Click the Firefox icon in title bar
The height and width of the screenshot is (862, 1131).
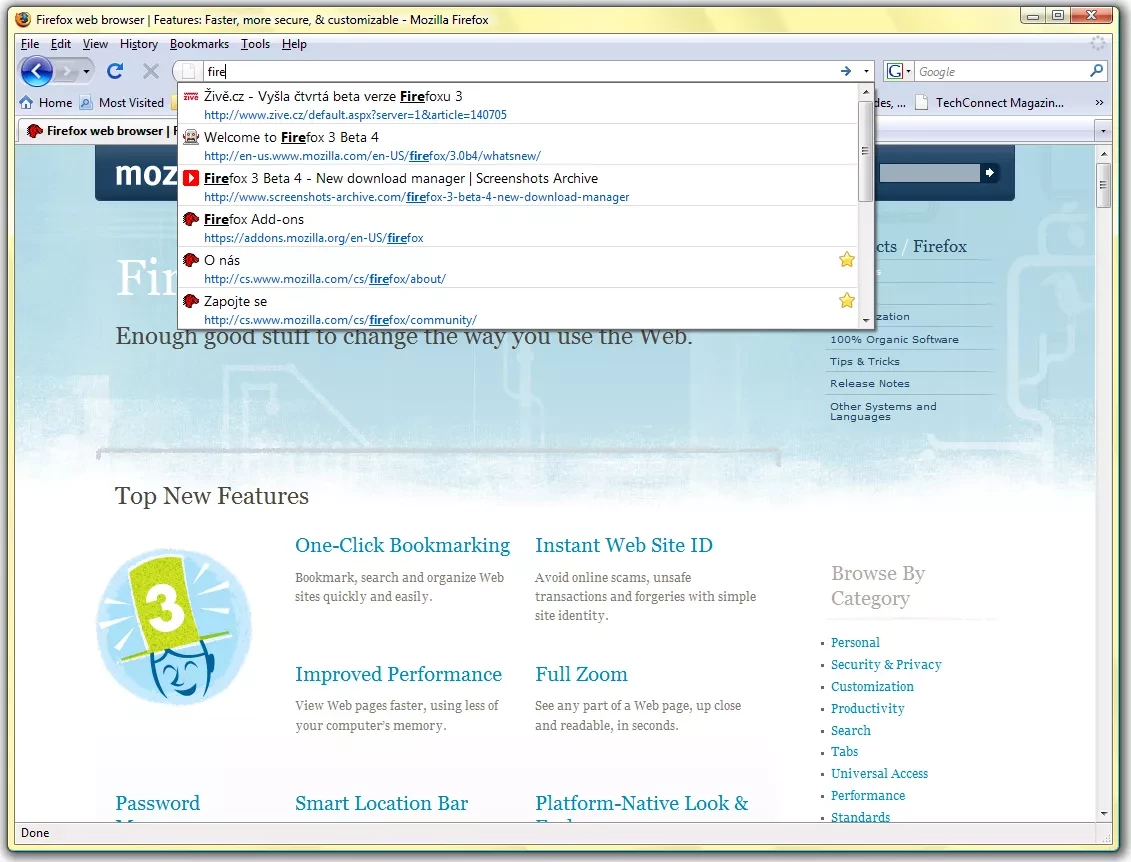tap(23, 19)
